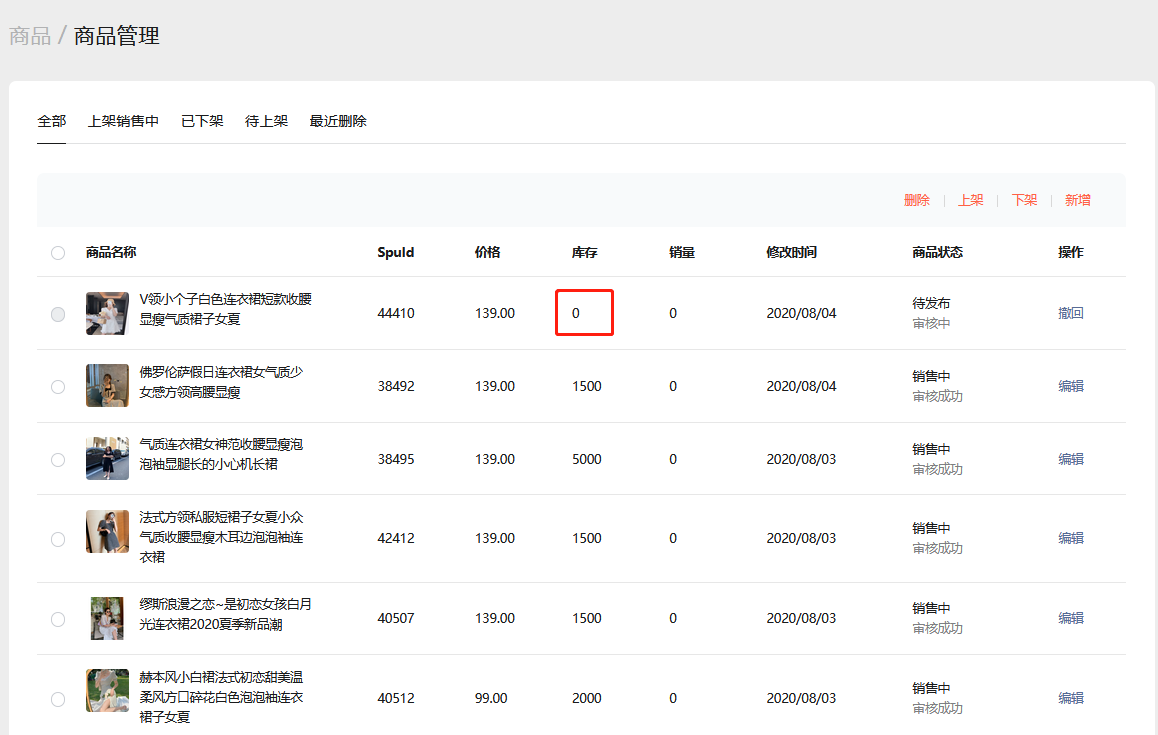Screen dimensions: 1158x735
Task: Select row radio for SpuId 38495
Action: [58, 459]
